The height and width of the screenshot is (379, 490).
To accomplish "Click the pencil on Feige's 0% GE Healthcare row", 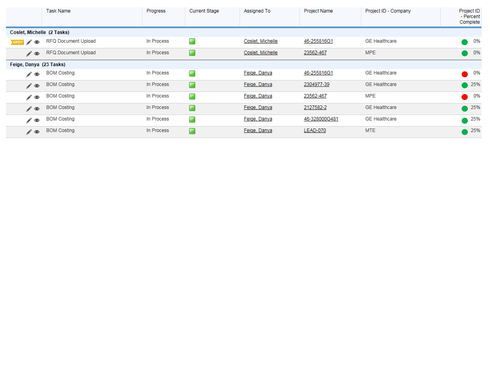I will pos(29,74).
